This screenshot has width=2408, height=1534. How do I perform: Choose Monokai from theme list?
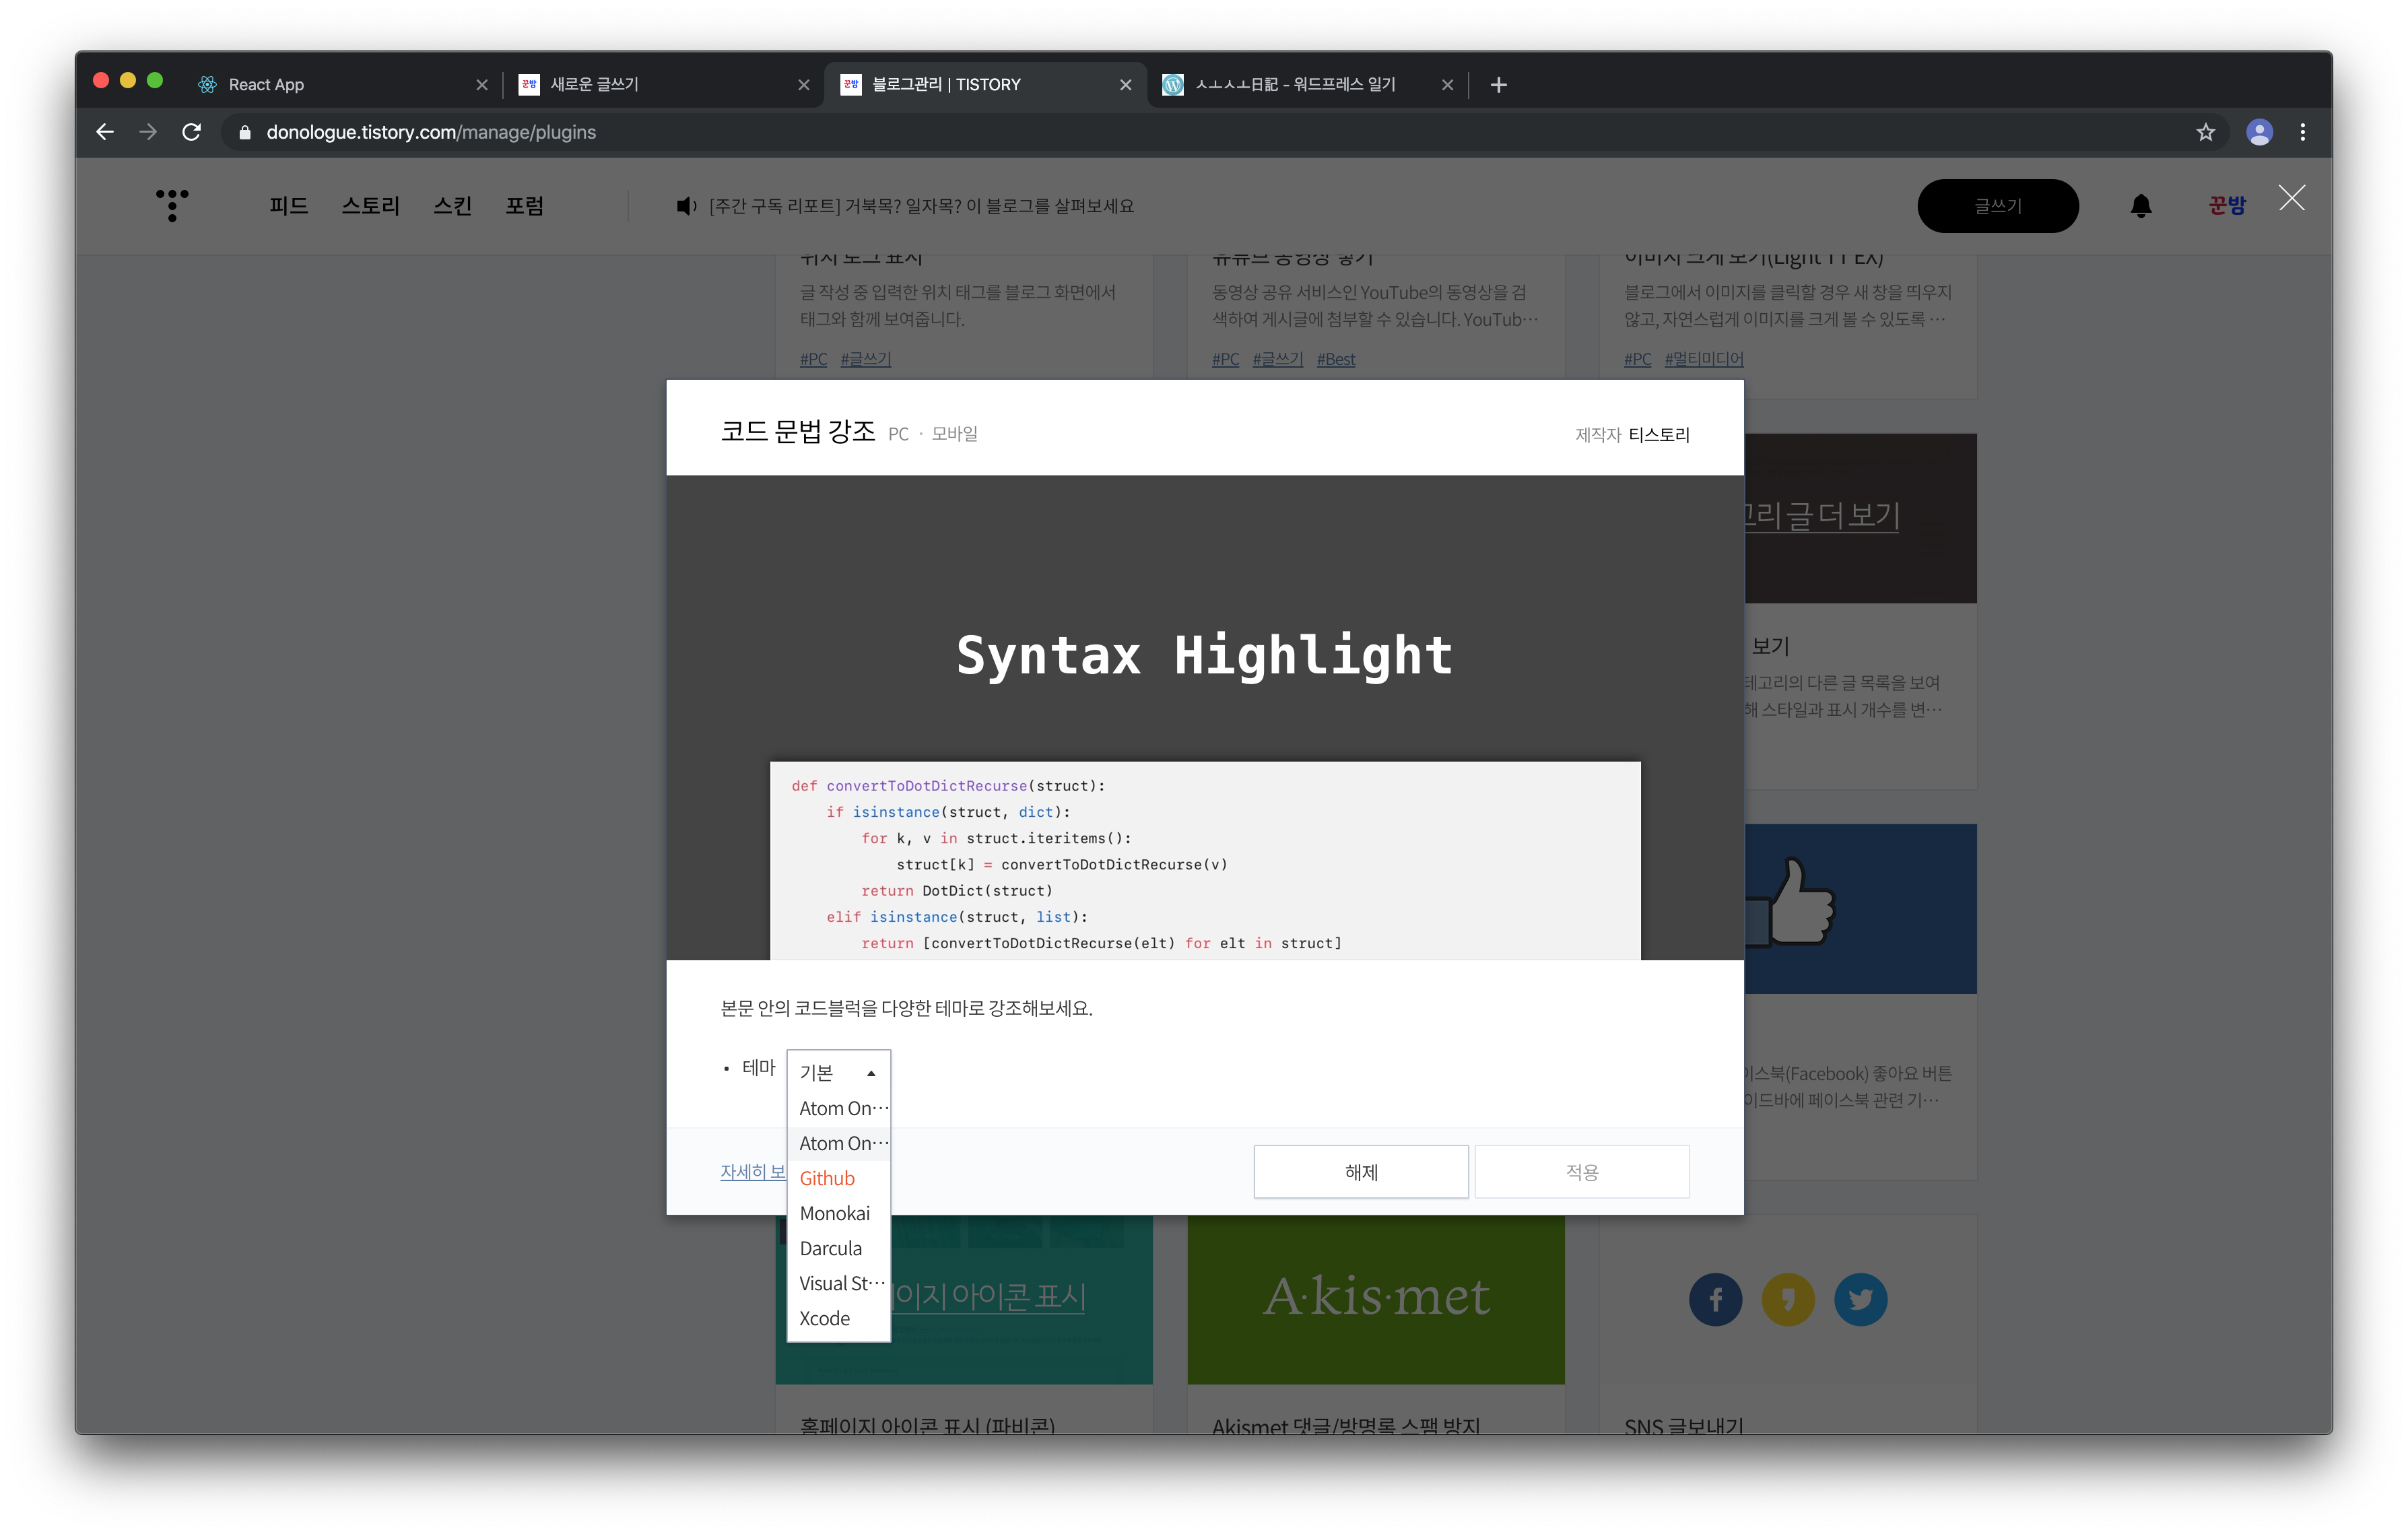tap(835, 1213)
